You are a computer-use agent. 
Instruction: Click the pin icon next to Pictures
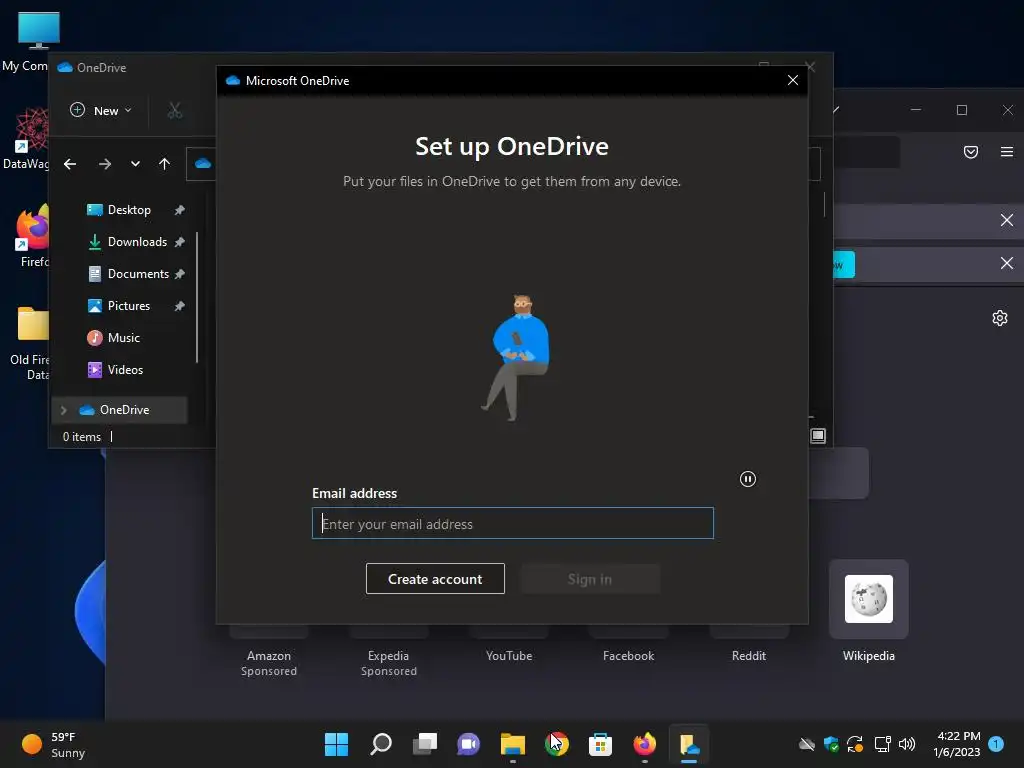point(180,306)
